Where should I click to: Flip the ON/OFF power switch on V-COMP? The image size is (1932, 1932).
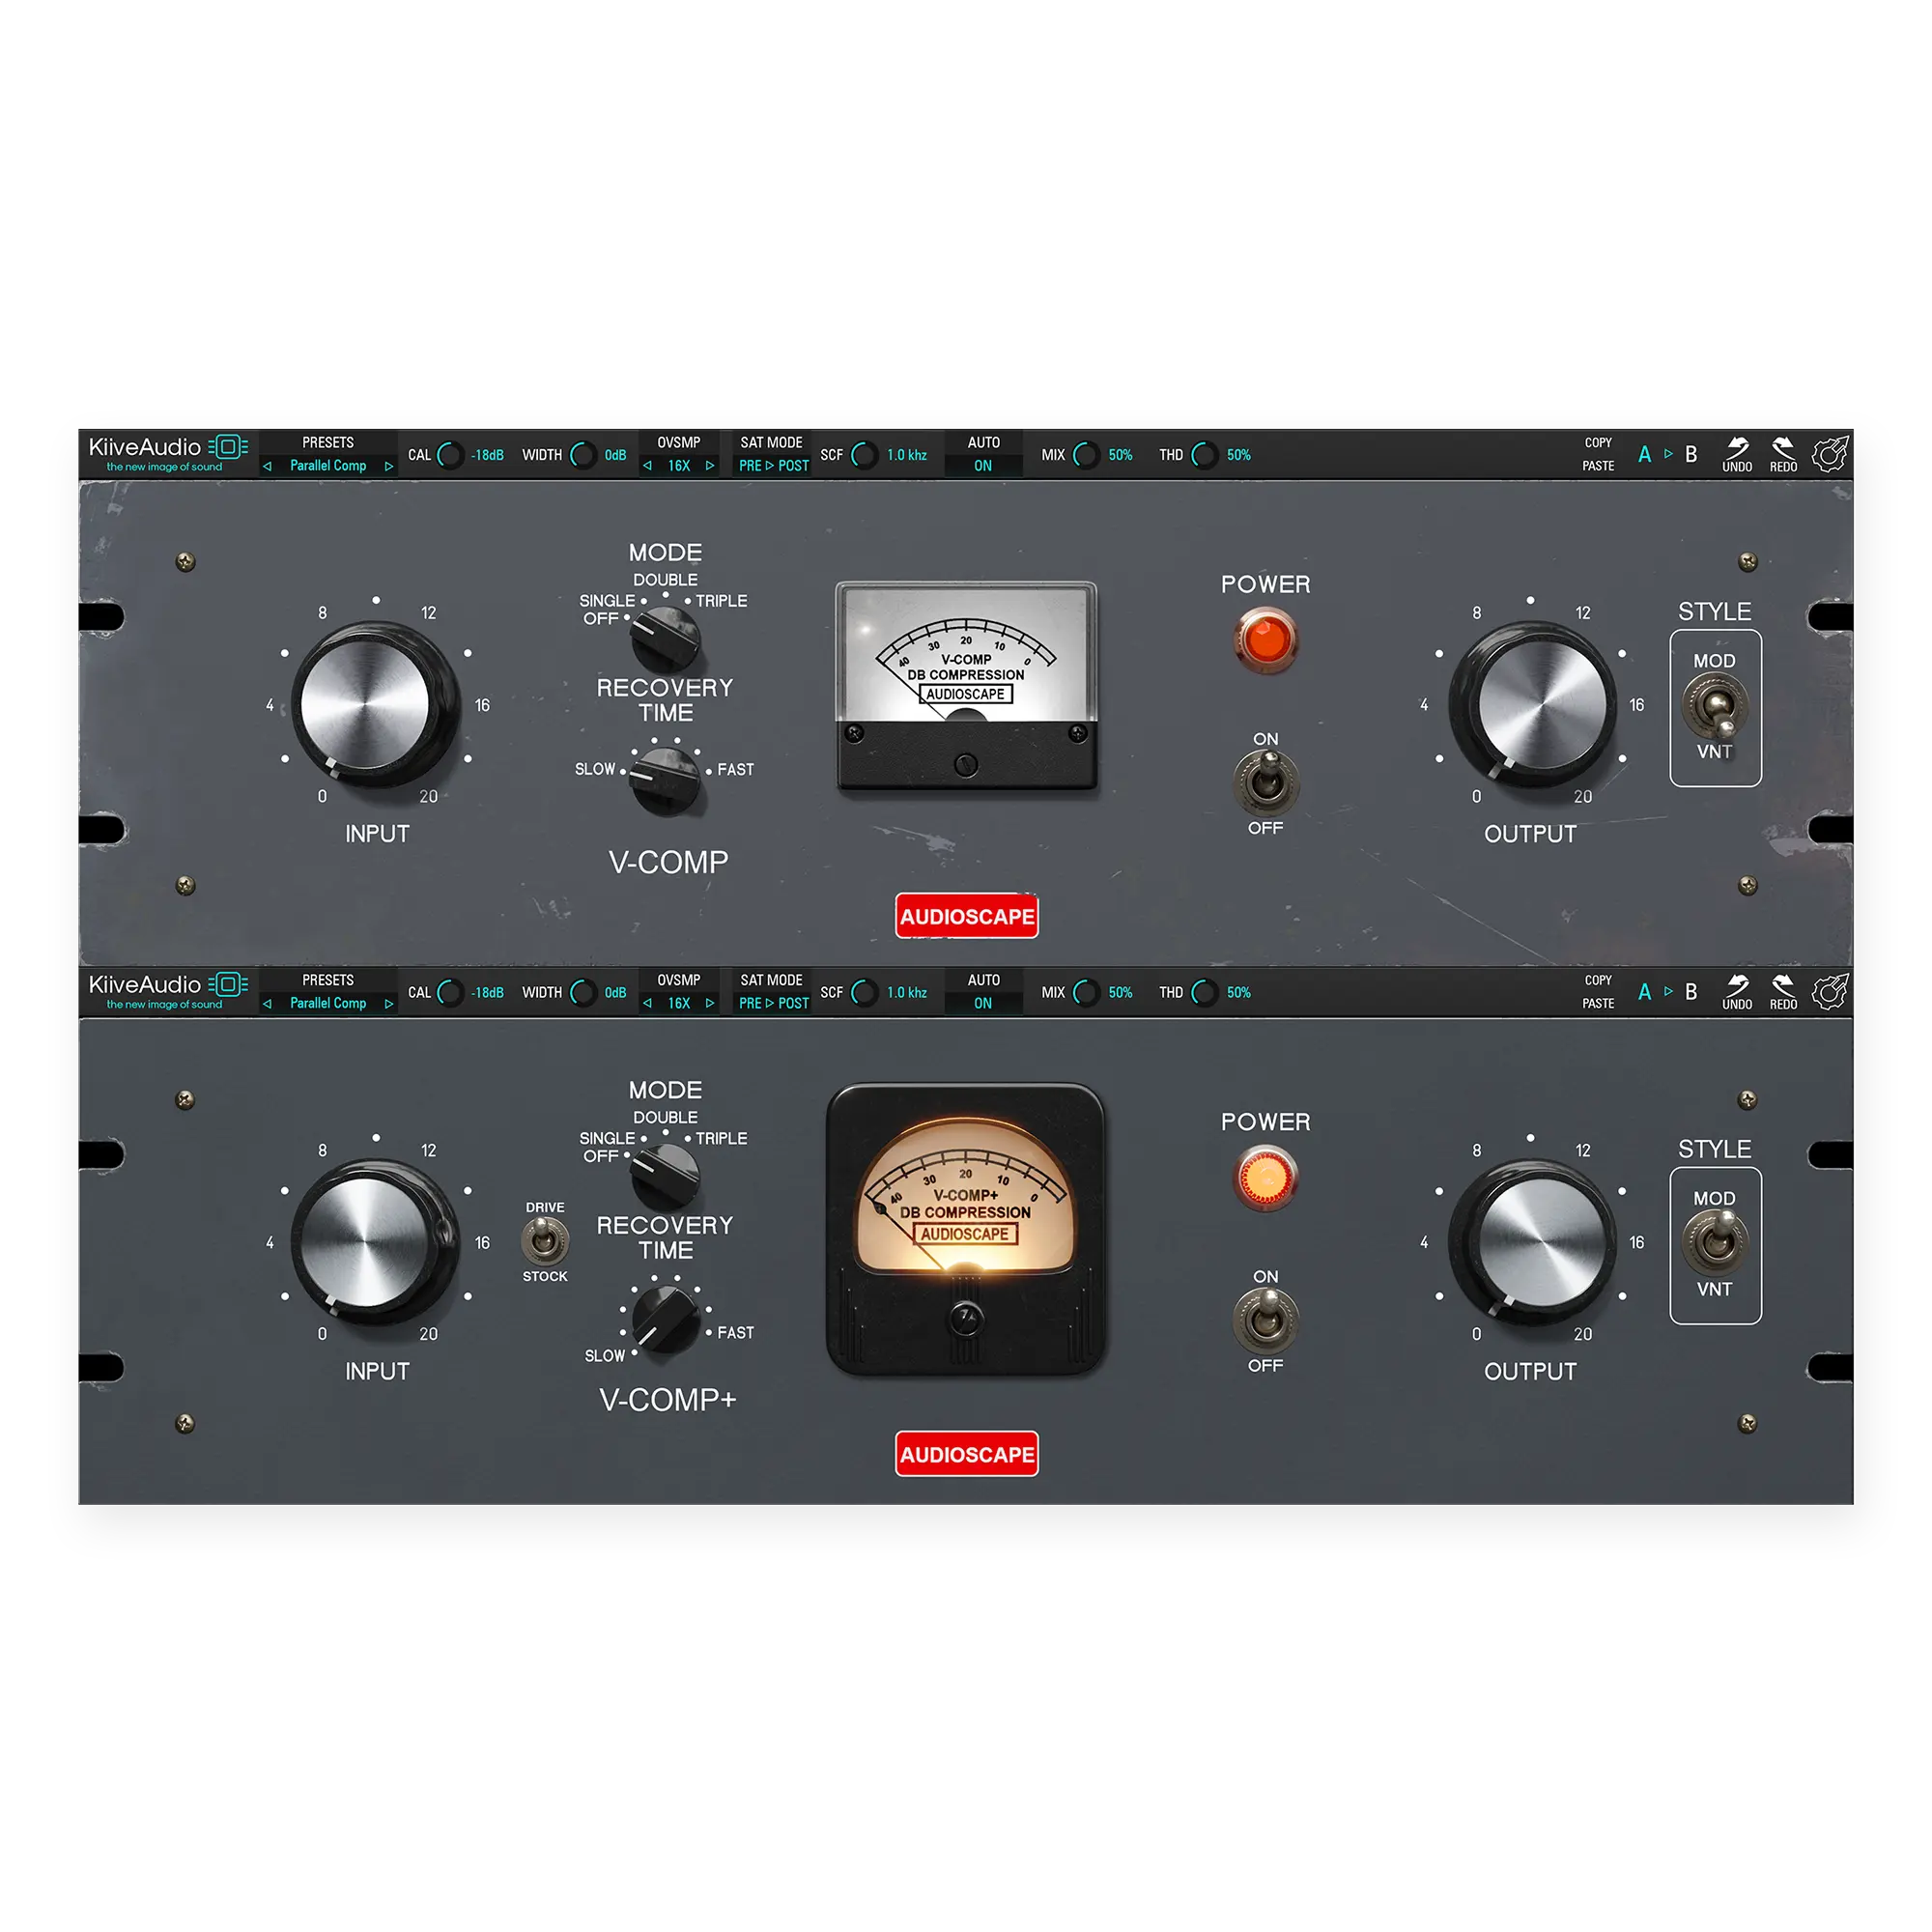[x=1266, y=781]
